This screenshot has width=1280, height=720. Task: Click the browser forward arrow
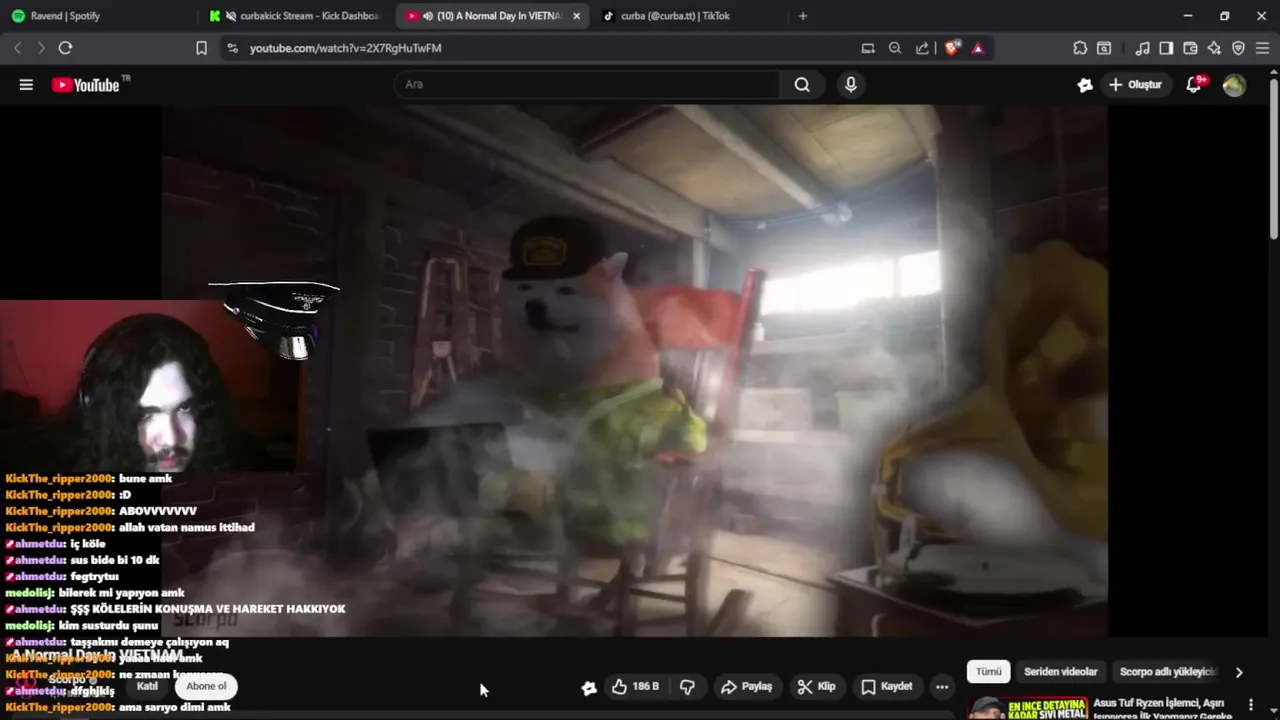click(x=41, y=48)
